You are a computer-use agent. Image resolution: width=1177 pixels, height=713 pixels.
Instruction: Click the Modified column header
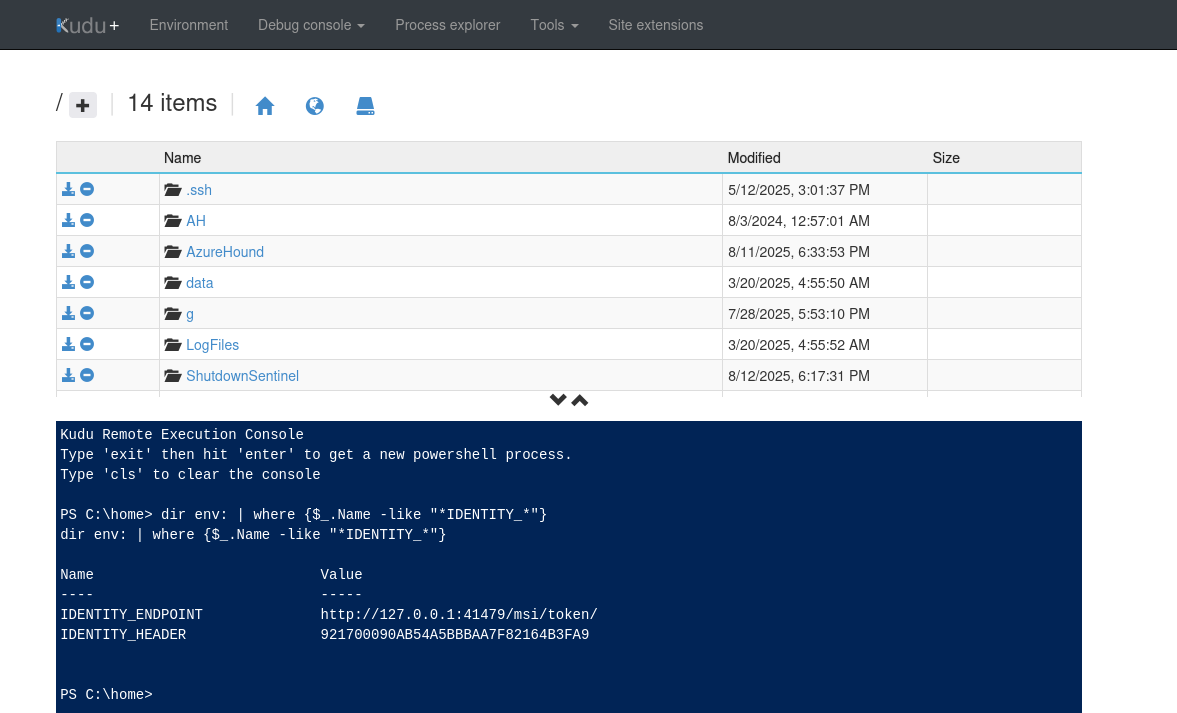(x=754, y=158)
